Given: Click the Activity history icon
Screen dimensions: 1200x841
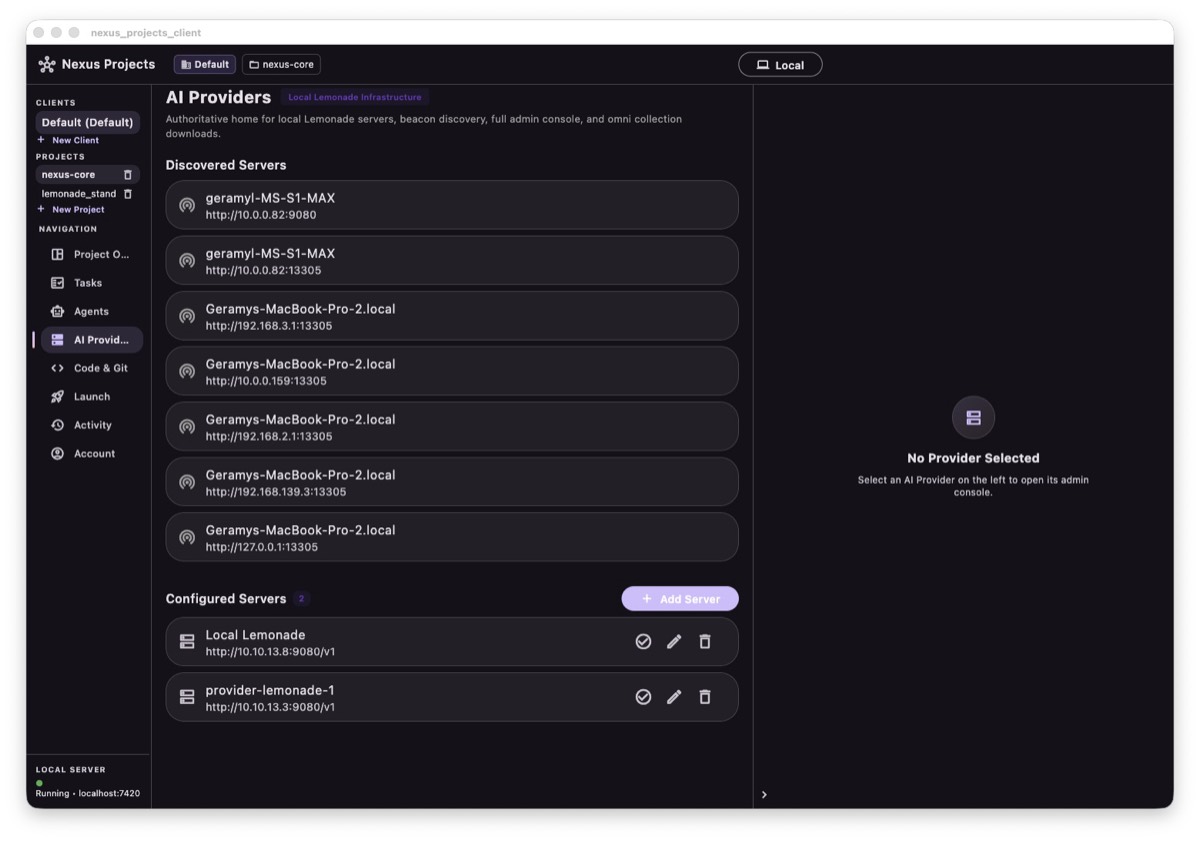Looking at the screenshot, I should [57, 425].
